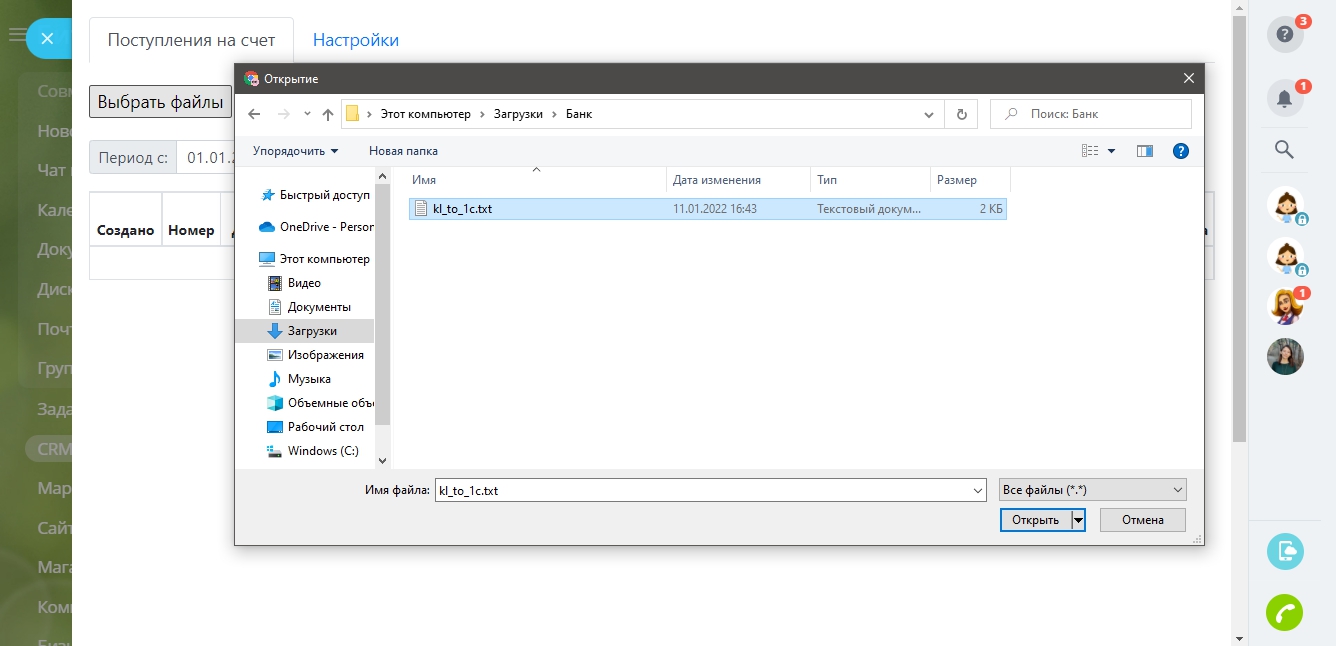
Task: Expand the file type filter Все файлы
Action: click(1092, 490)
